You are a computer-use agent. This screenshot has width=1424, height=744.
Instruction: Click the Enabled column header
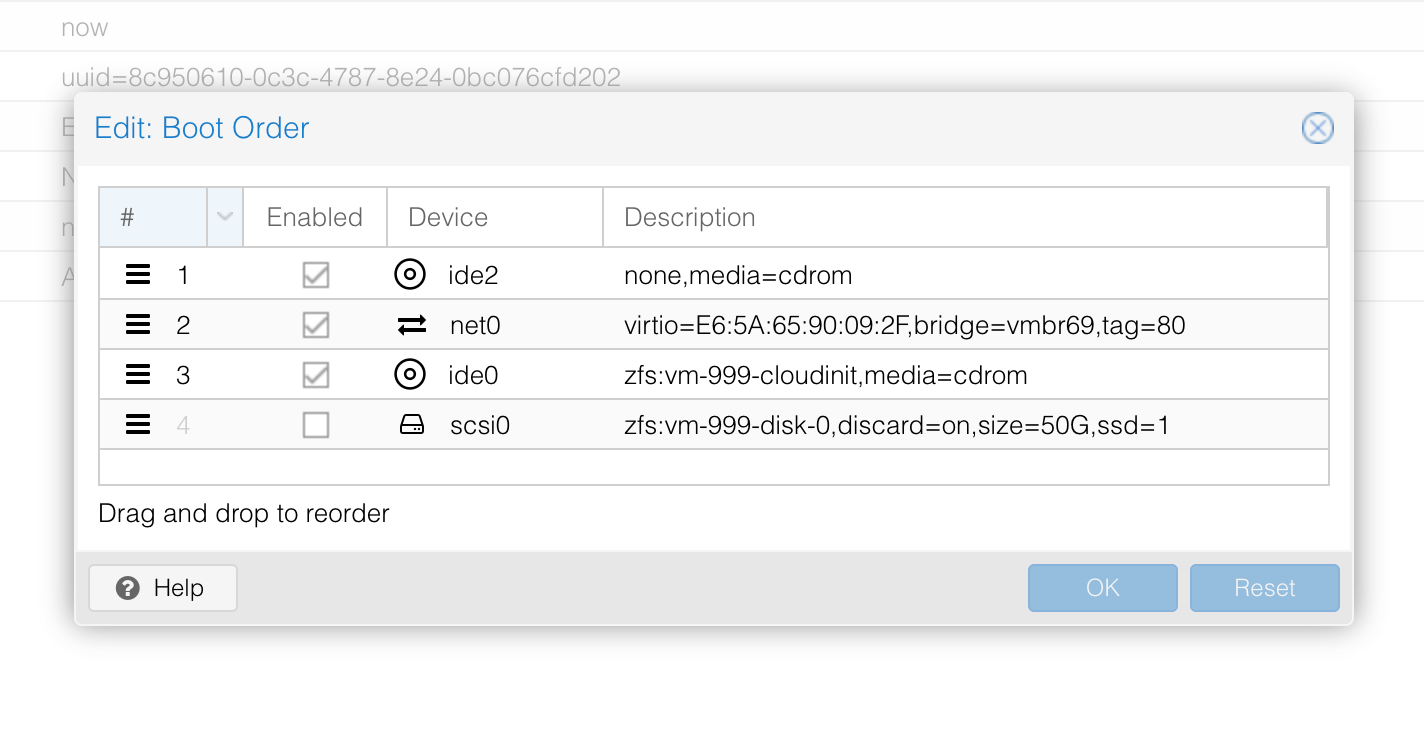click(315, 217)
